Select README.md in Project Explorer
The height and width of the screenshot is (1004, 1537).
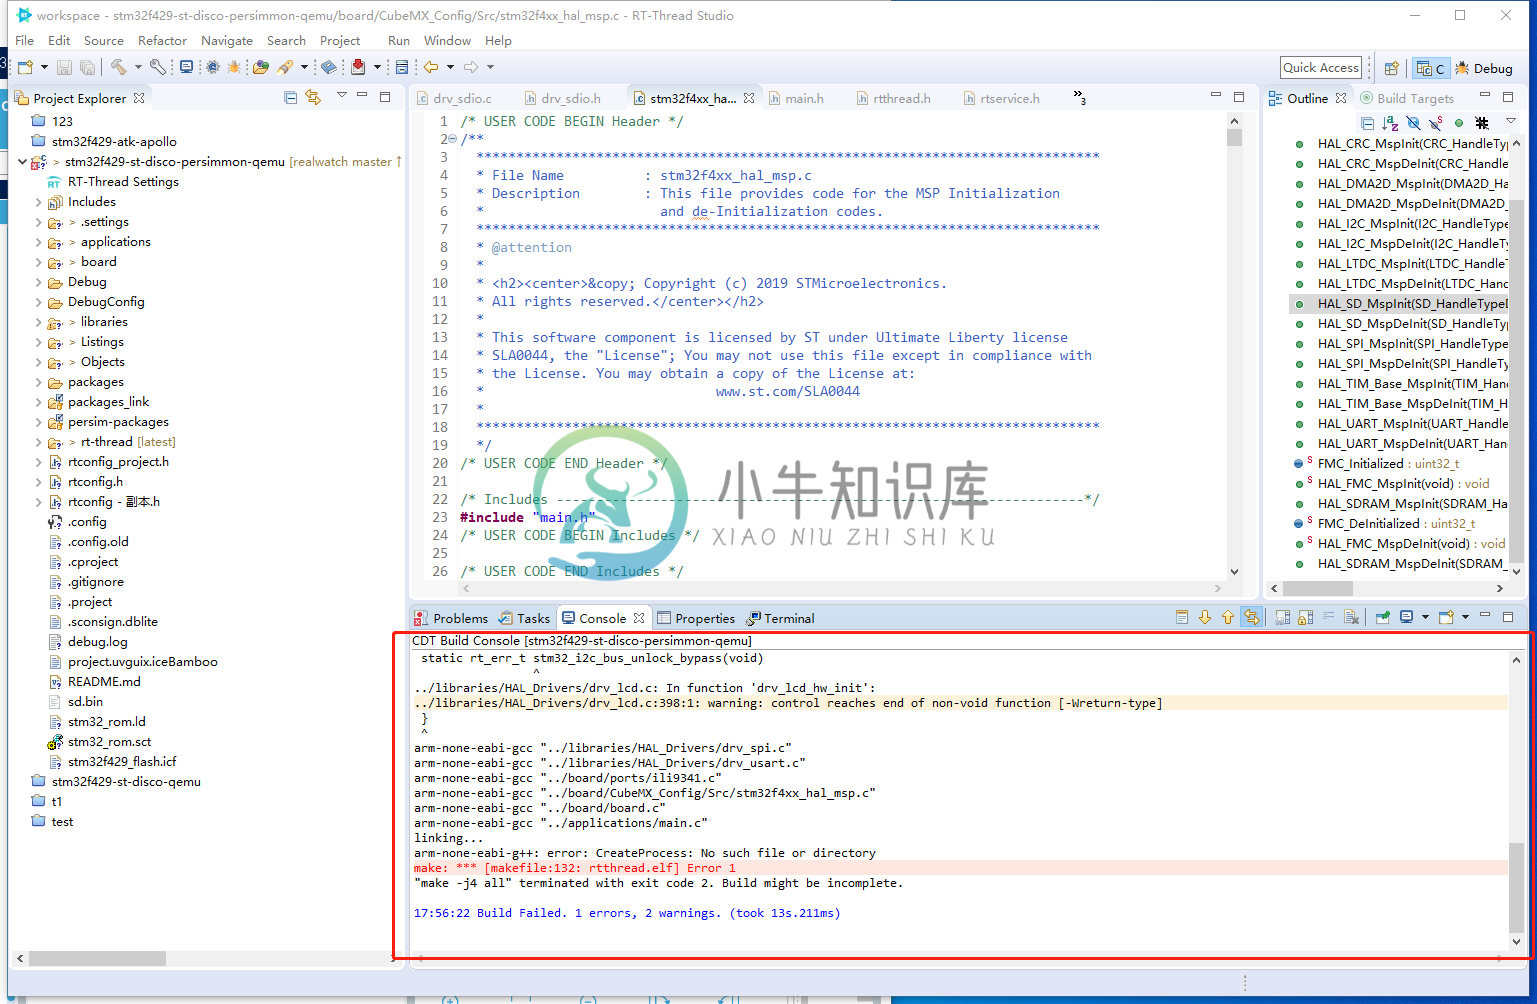click(95, 682)
